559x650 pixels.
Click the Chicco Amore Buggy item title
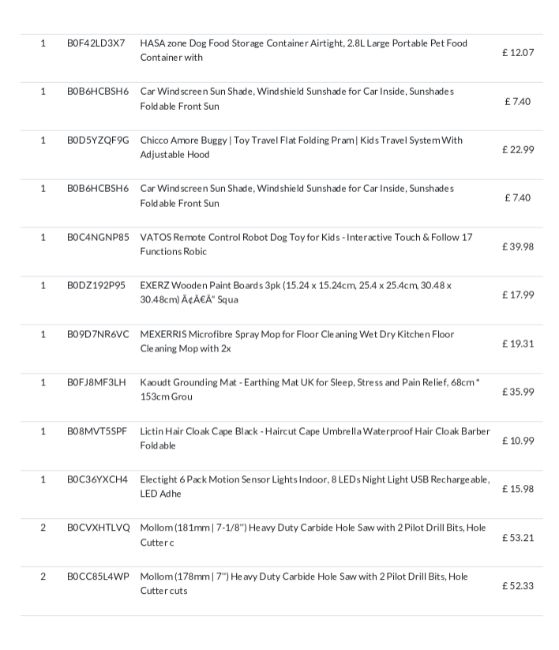click(x=301, y=147)
